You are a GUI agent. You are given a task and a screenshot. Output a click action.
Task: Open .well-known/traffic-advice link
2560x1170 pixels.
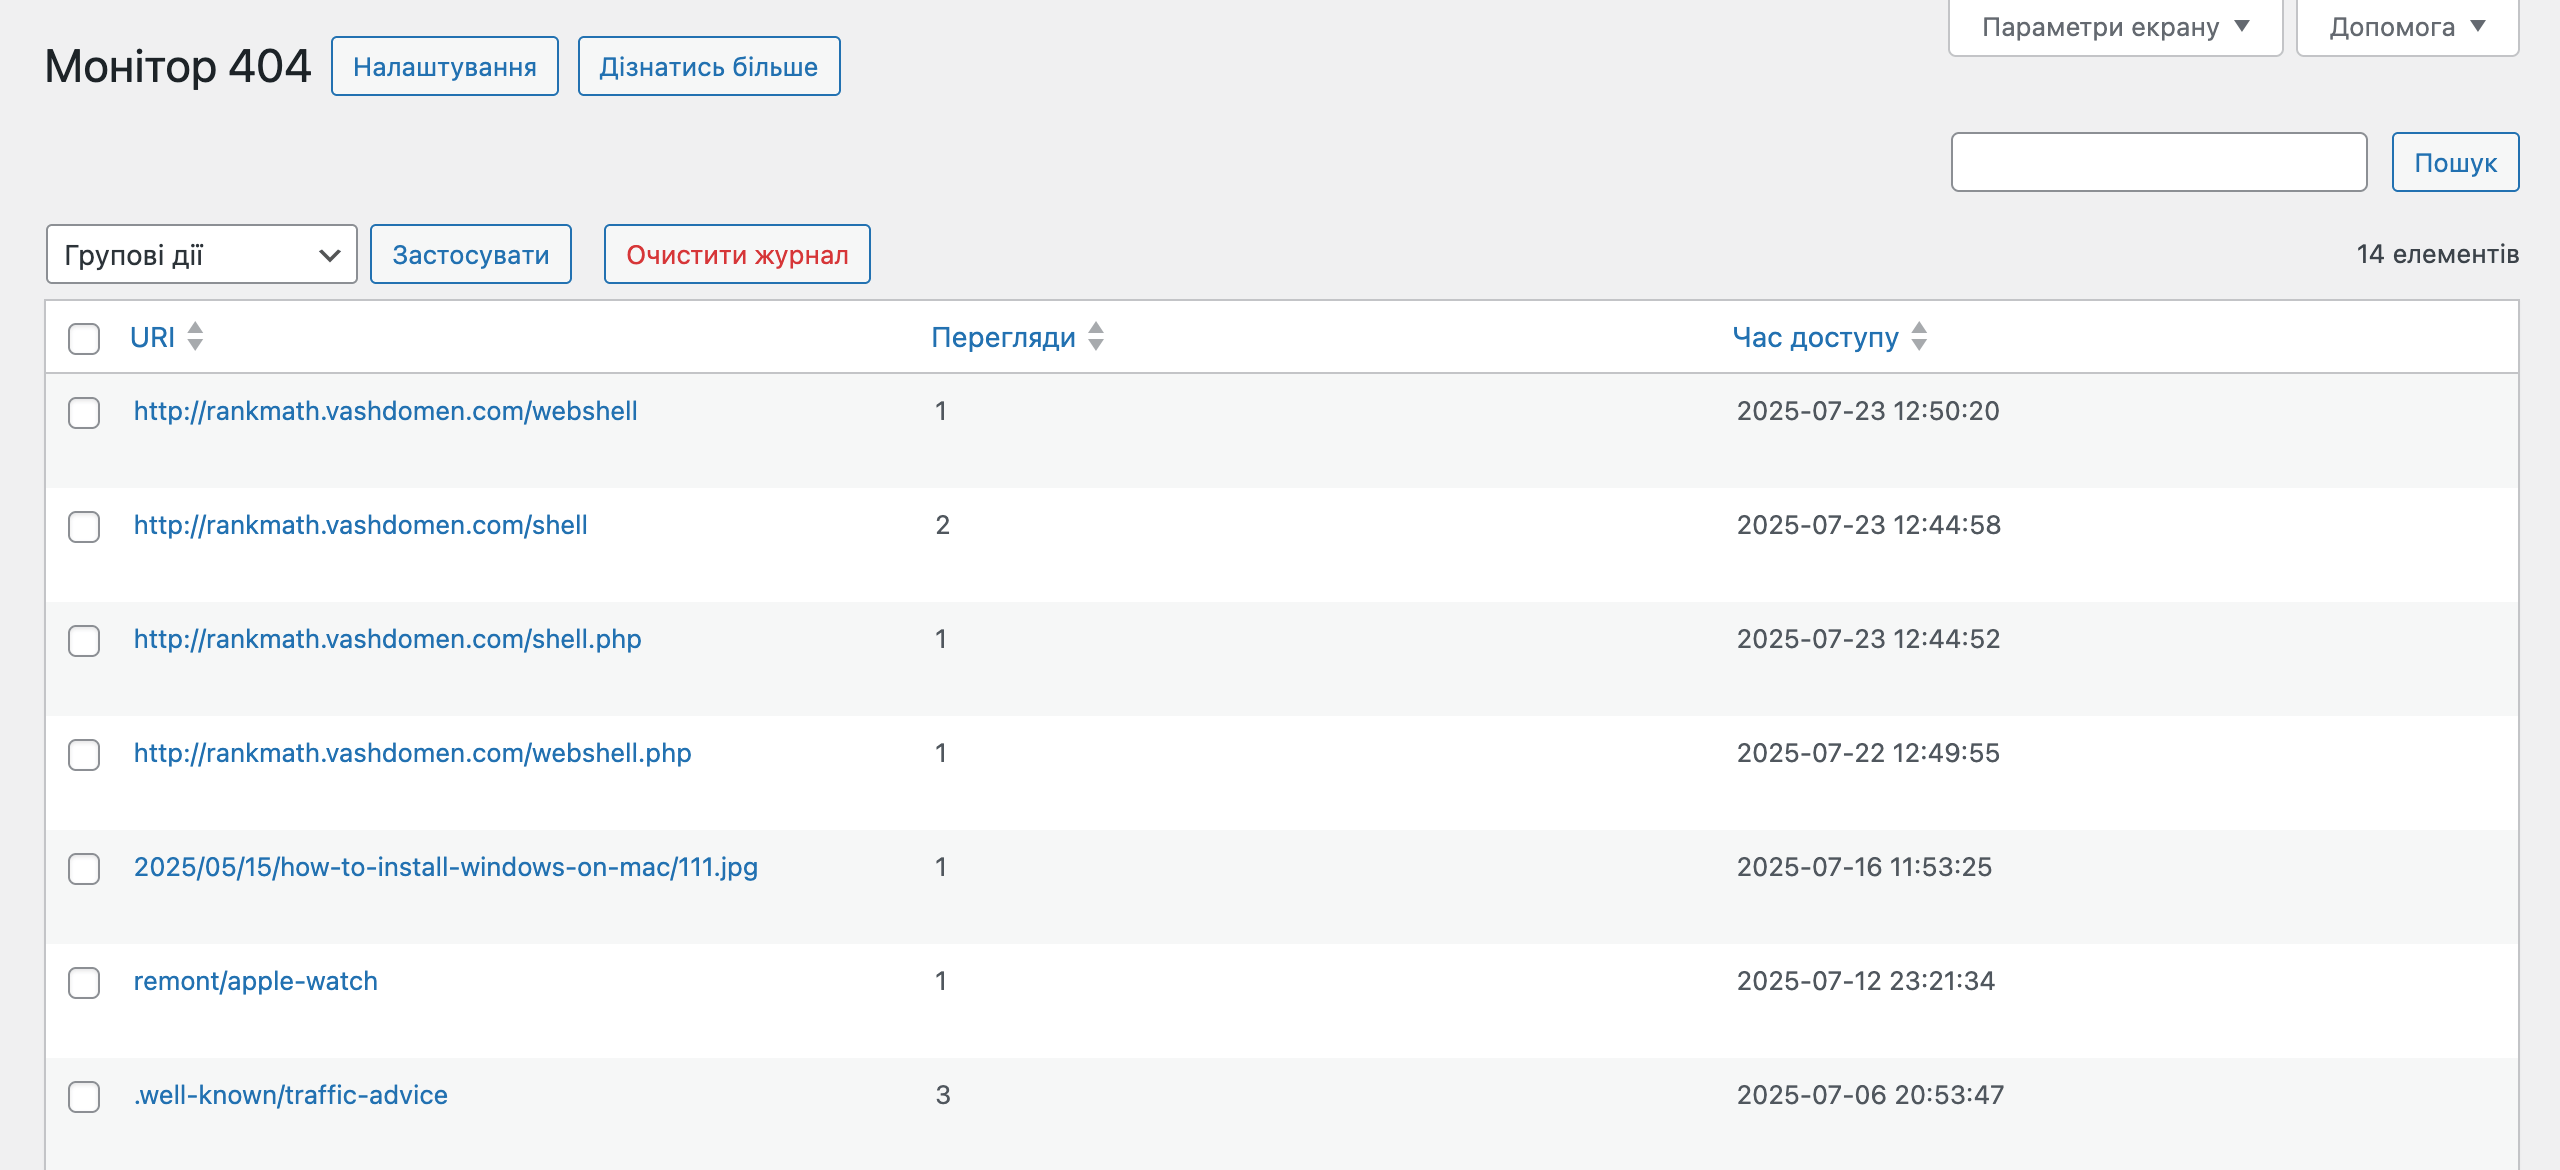(291, 1095)
